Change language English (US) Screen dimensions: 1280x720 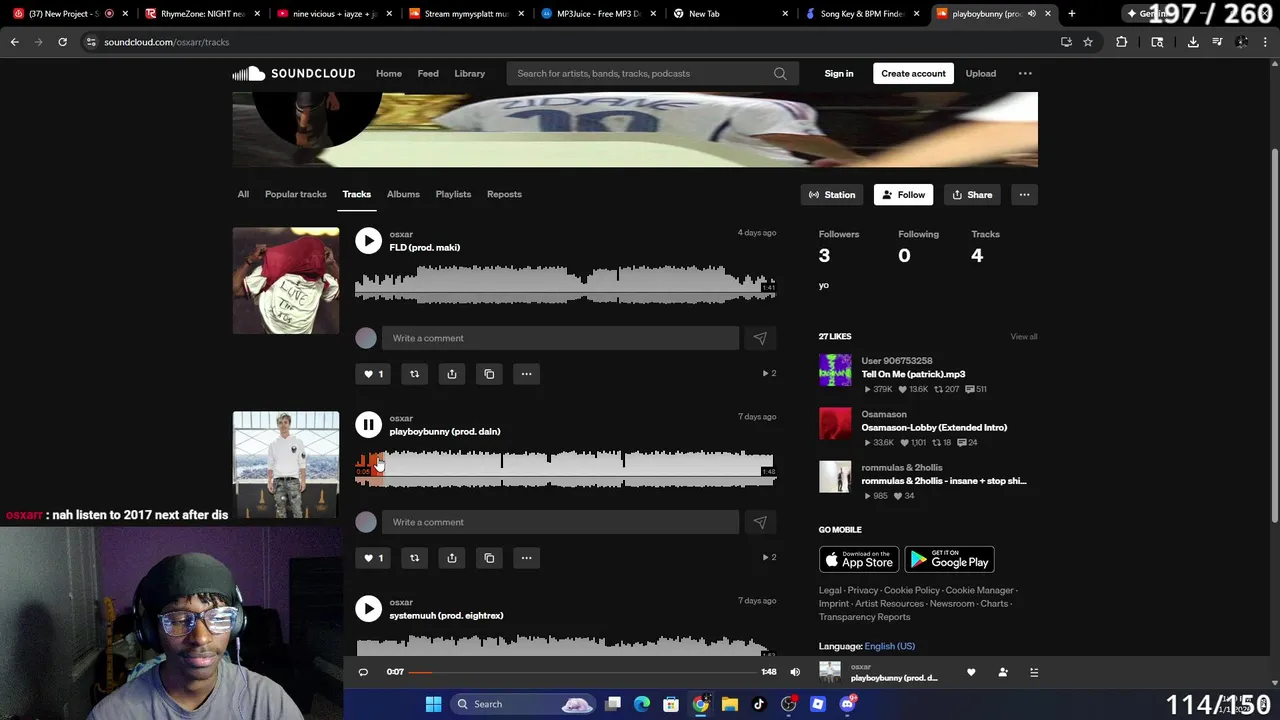click(x=890, y=646)
